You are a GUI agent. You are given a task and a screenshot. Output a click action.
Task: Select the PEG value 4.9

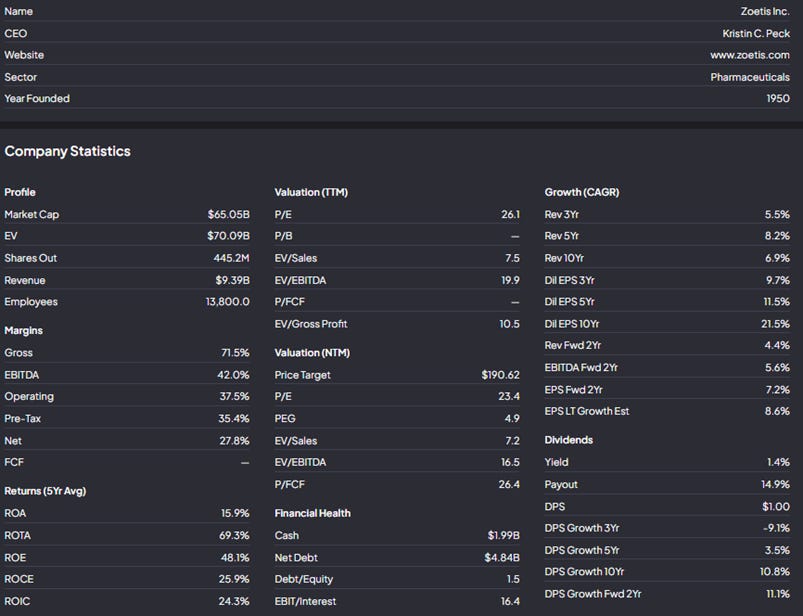coord(512,418)
